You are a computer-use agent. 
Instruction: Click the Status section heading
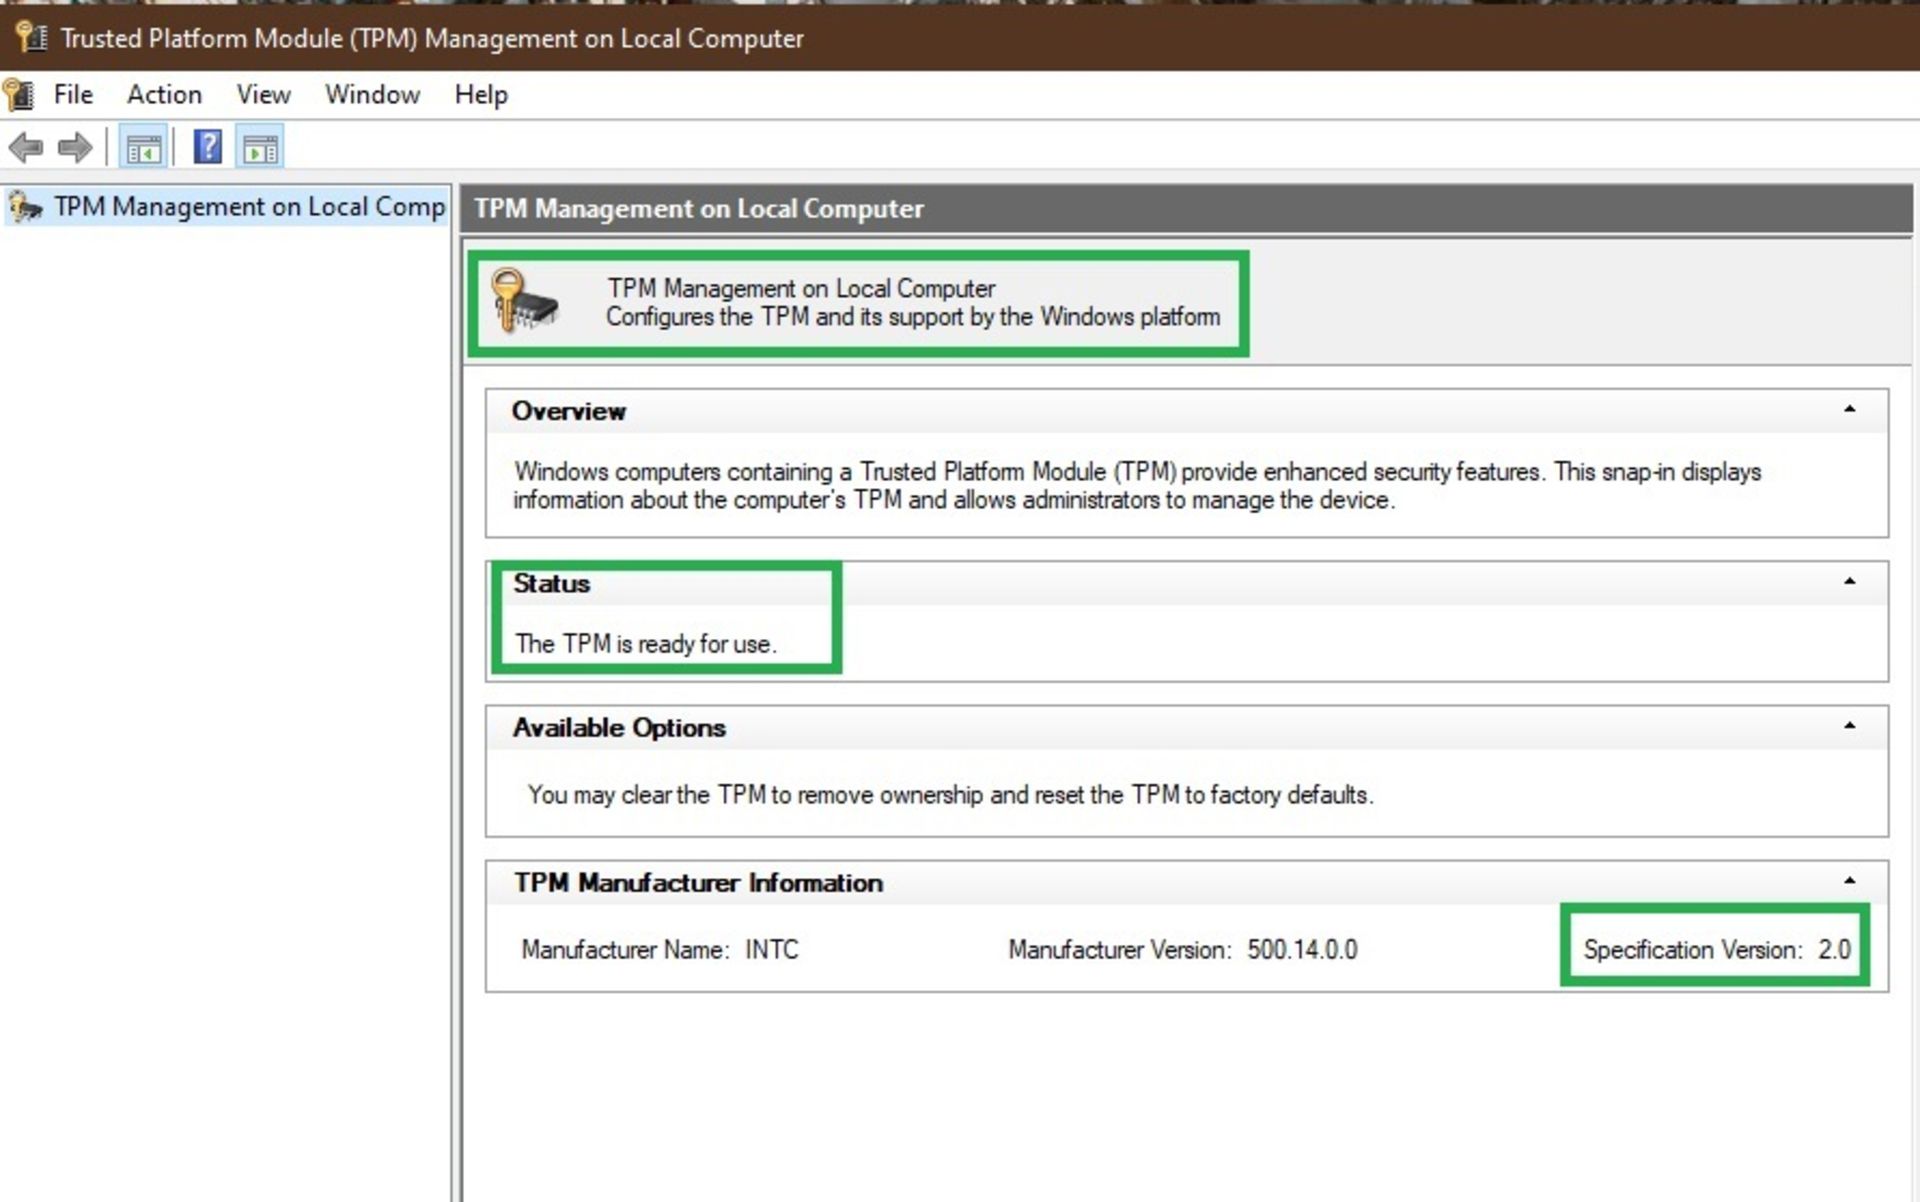pyautogui.click(x=551, y=583)
